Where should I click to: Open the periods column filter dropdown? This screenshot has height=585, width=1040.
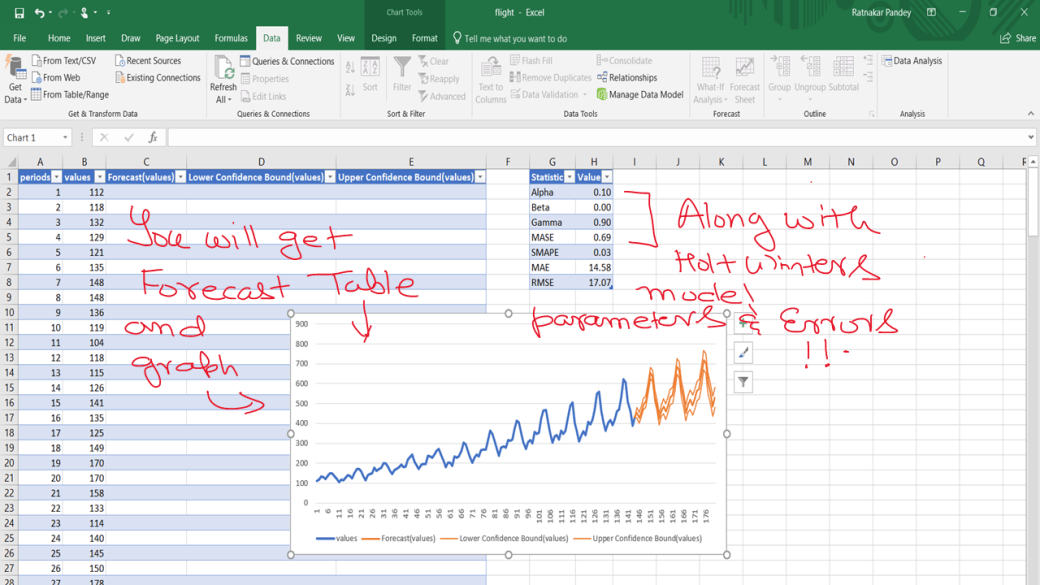tap(56, 177)
